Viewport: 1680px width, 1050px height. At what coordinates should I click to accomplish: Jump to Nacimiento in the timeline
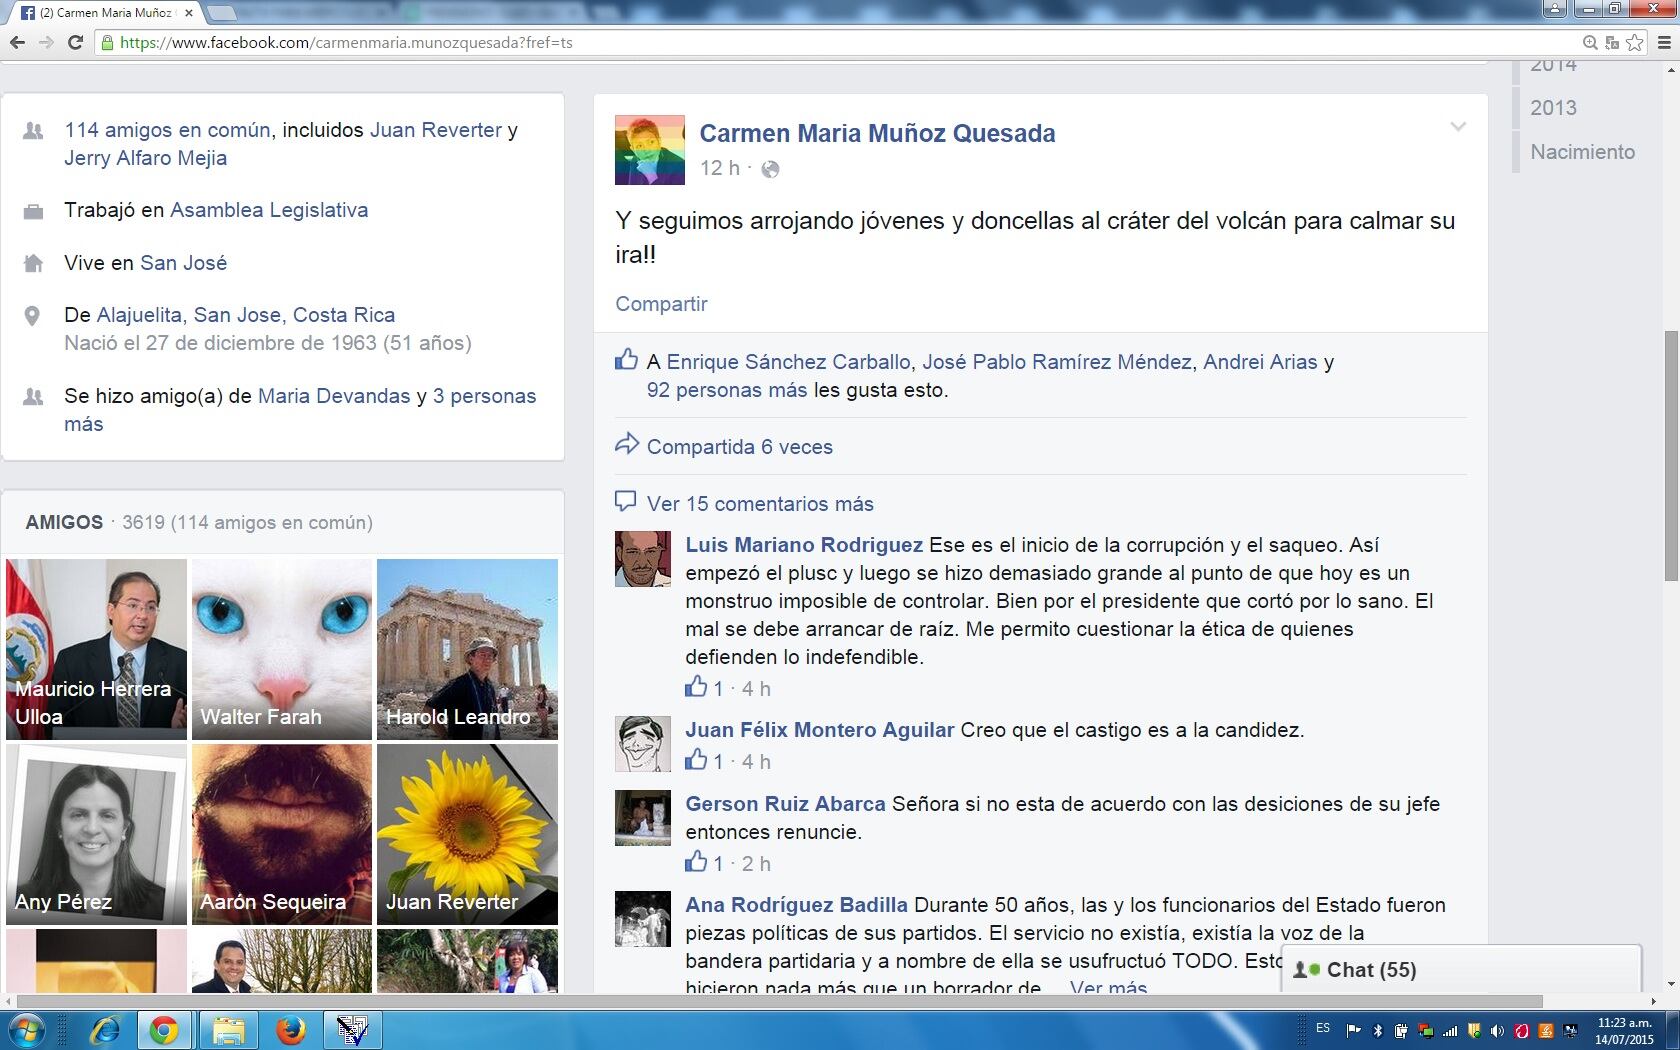1582,152
